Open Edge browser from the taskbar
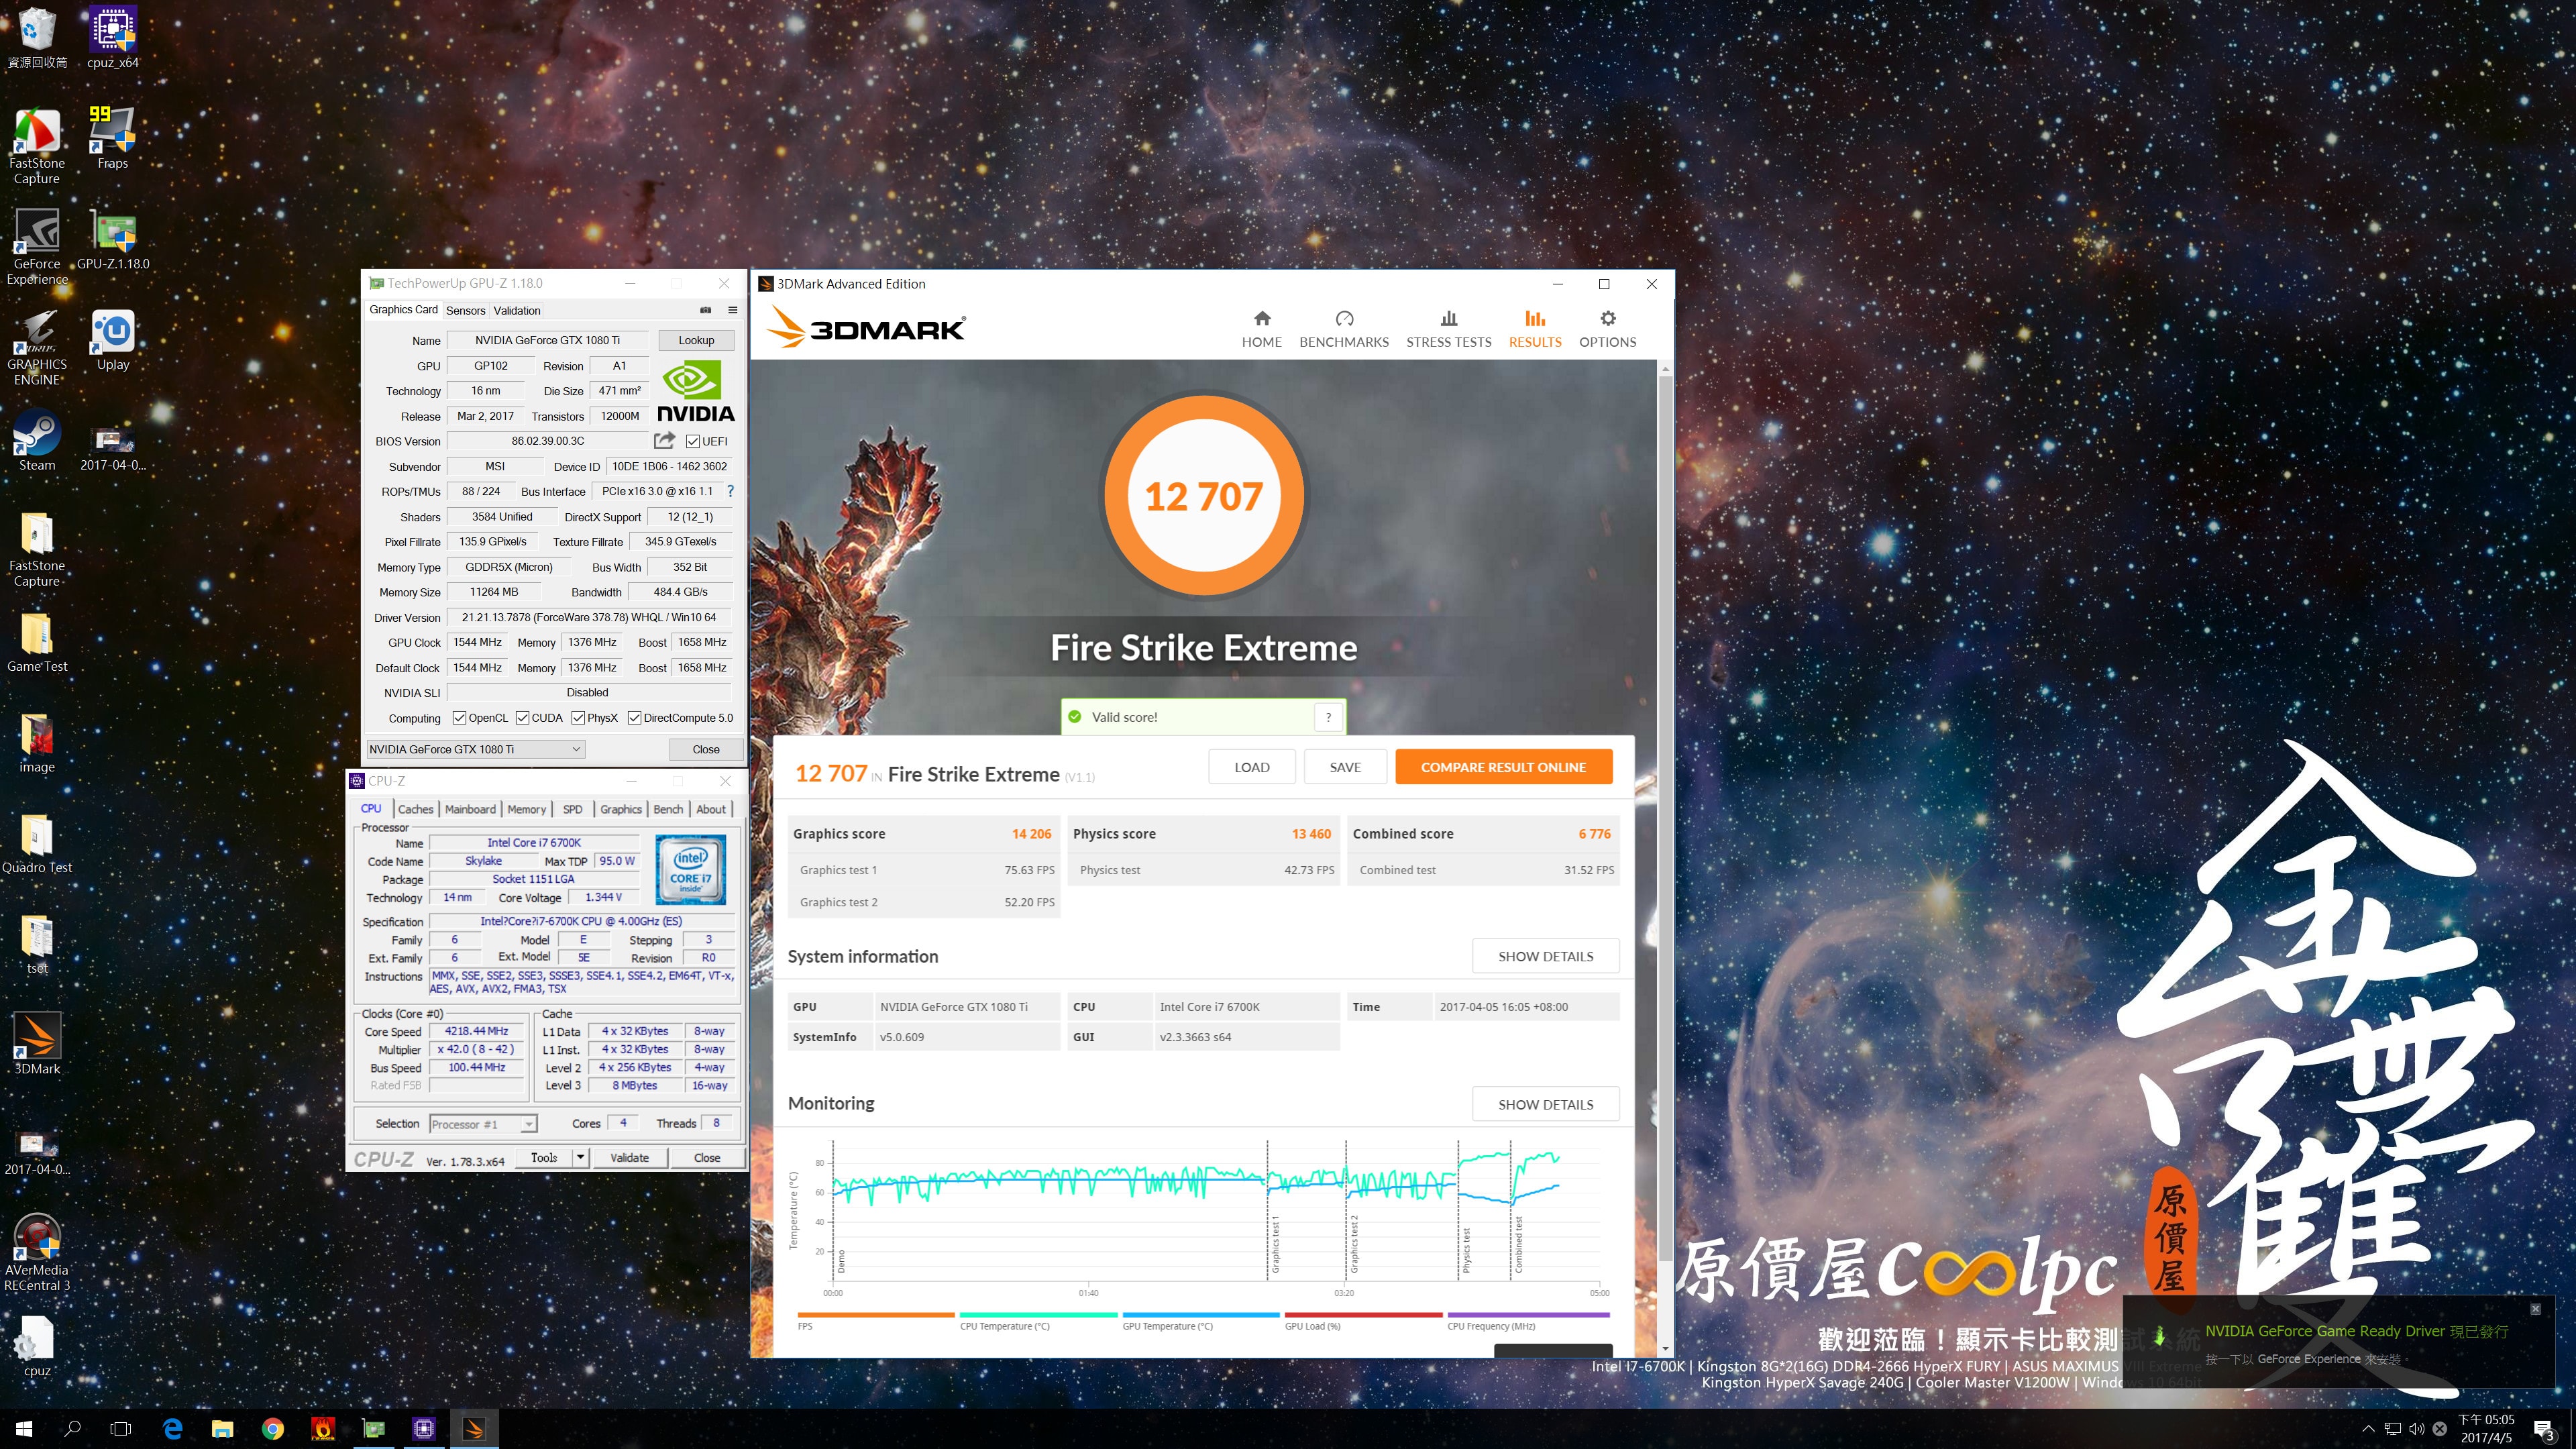2576x1449 pixels. click(x=172, y=1429)
